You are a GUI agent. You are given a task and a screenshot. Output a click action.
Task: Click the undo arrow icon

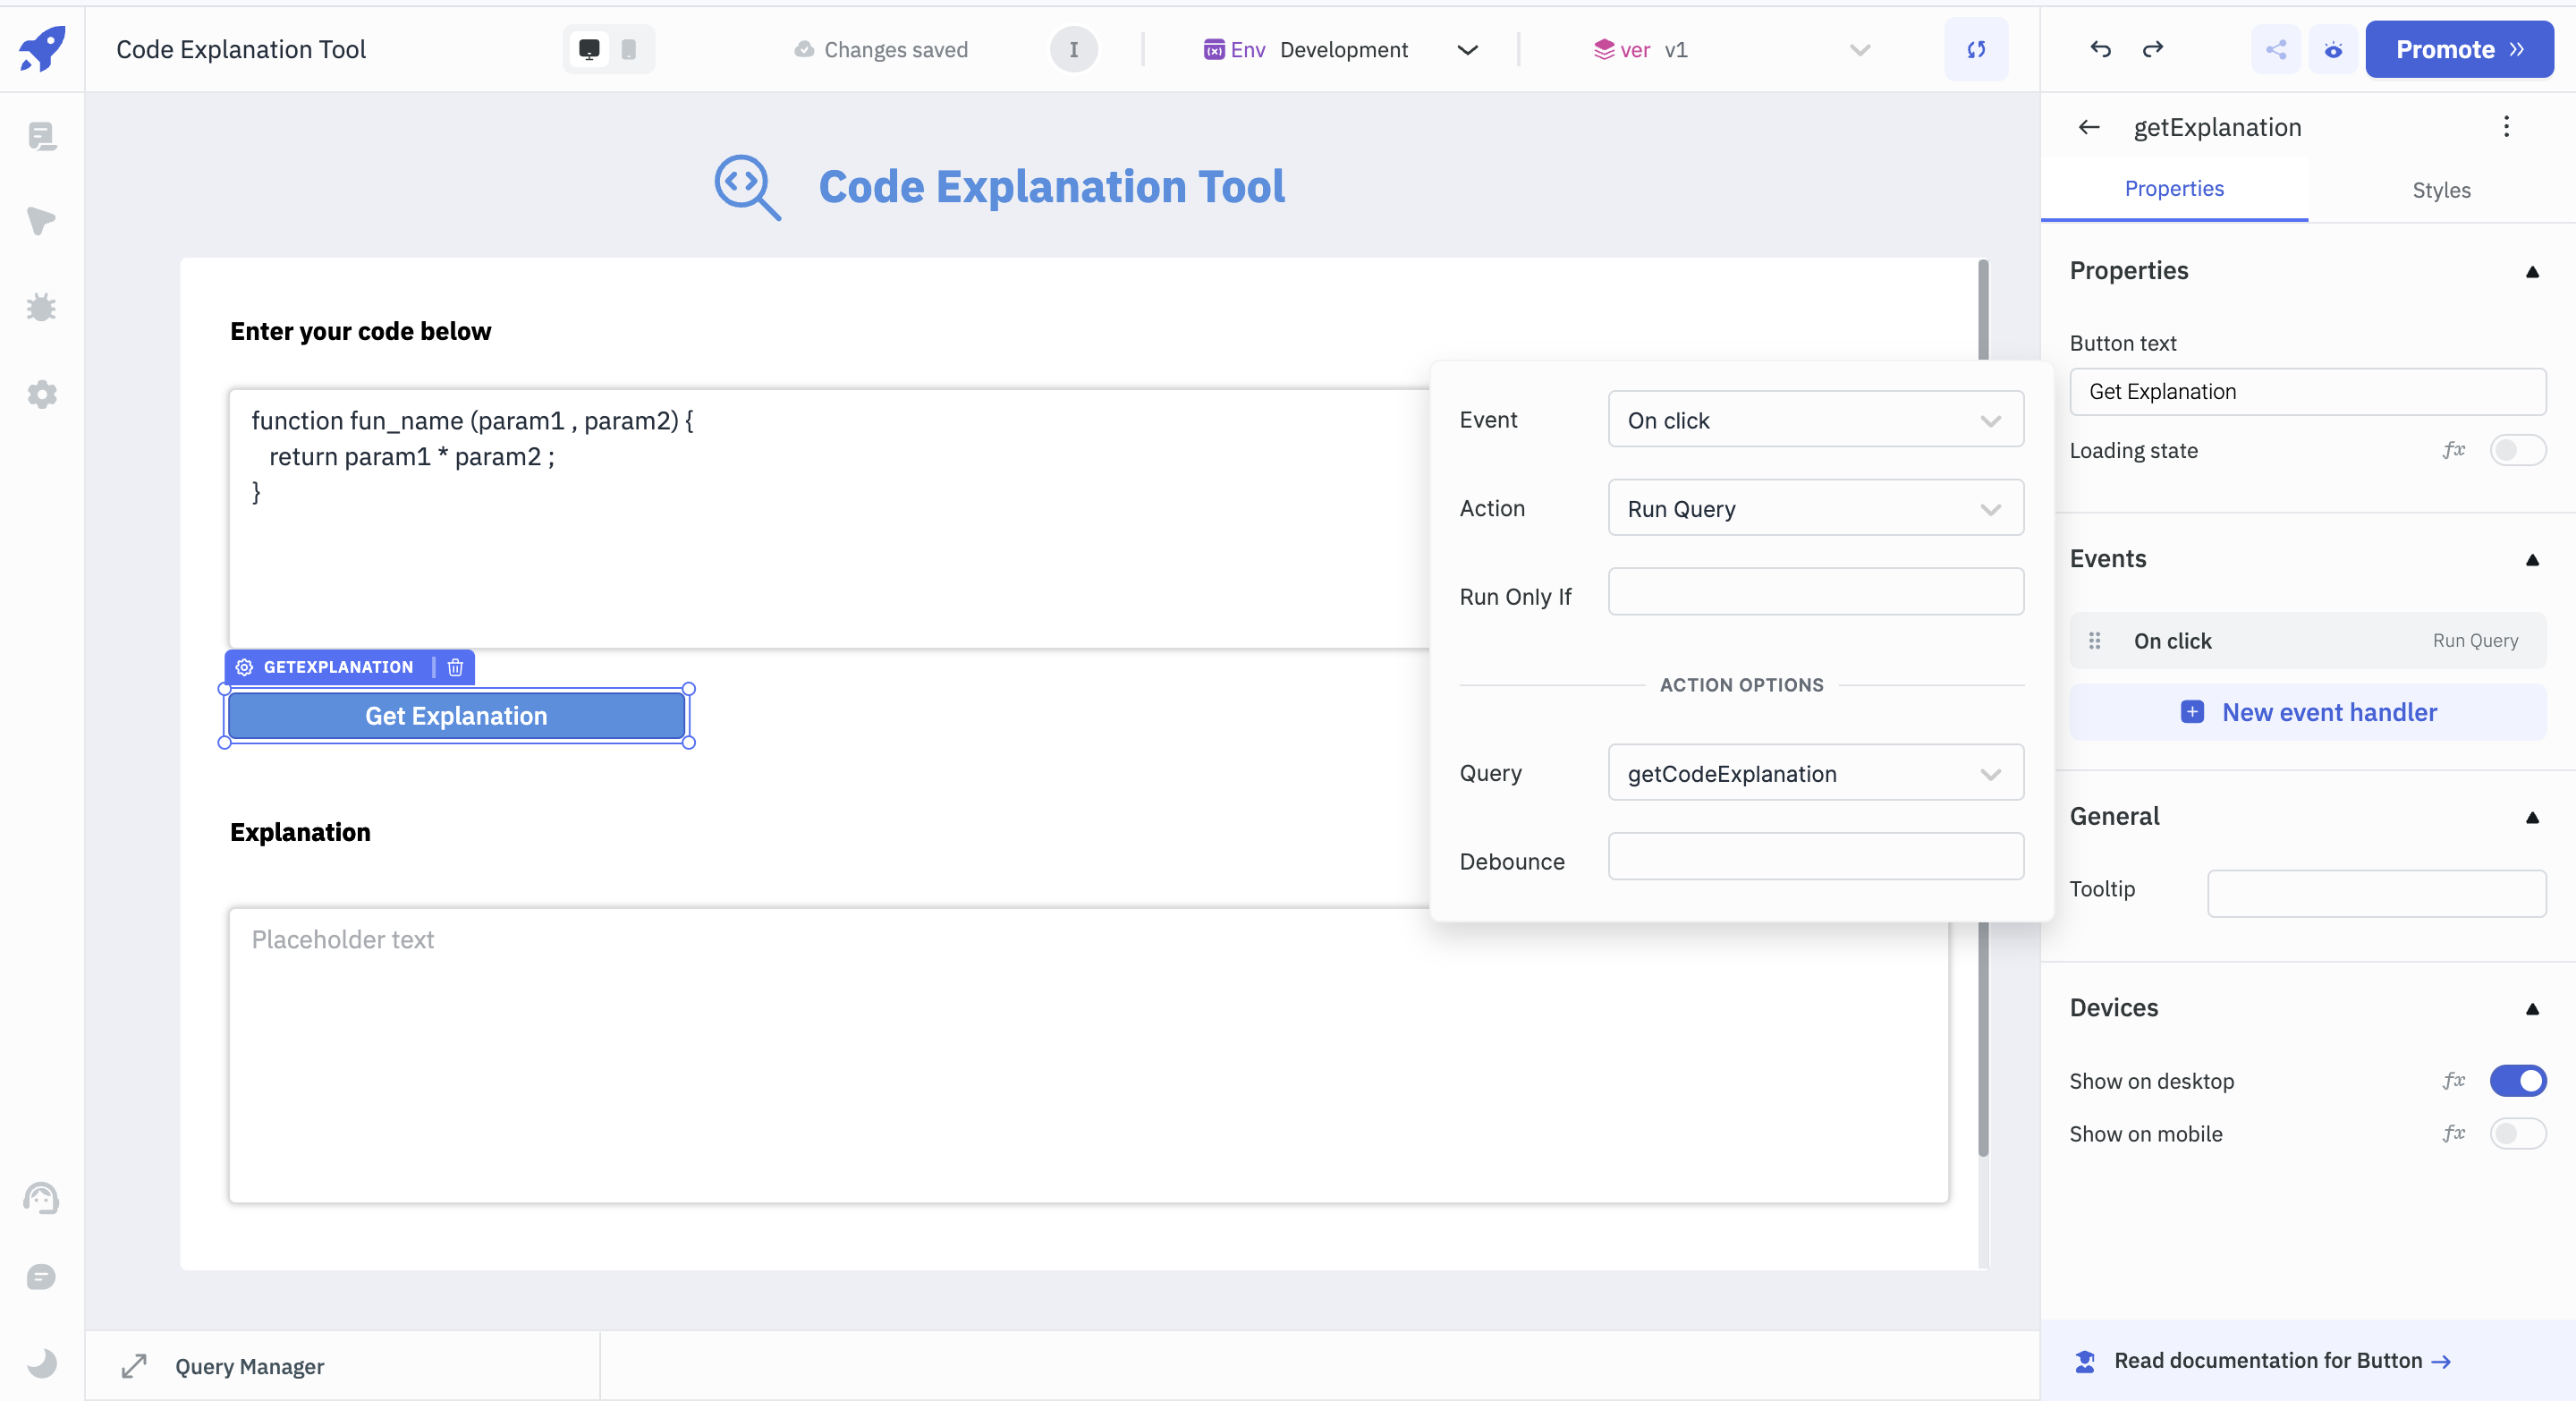(2100, 49)
